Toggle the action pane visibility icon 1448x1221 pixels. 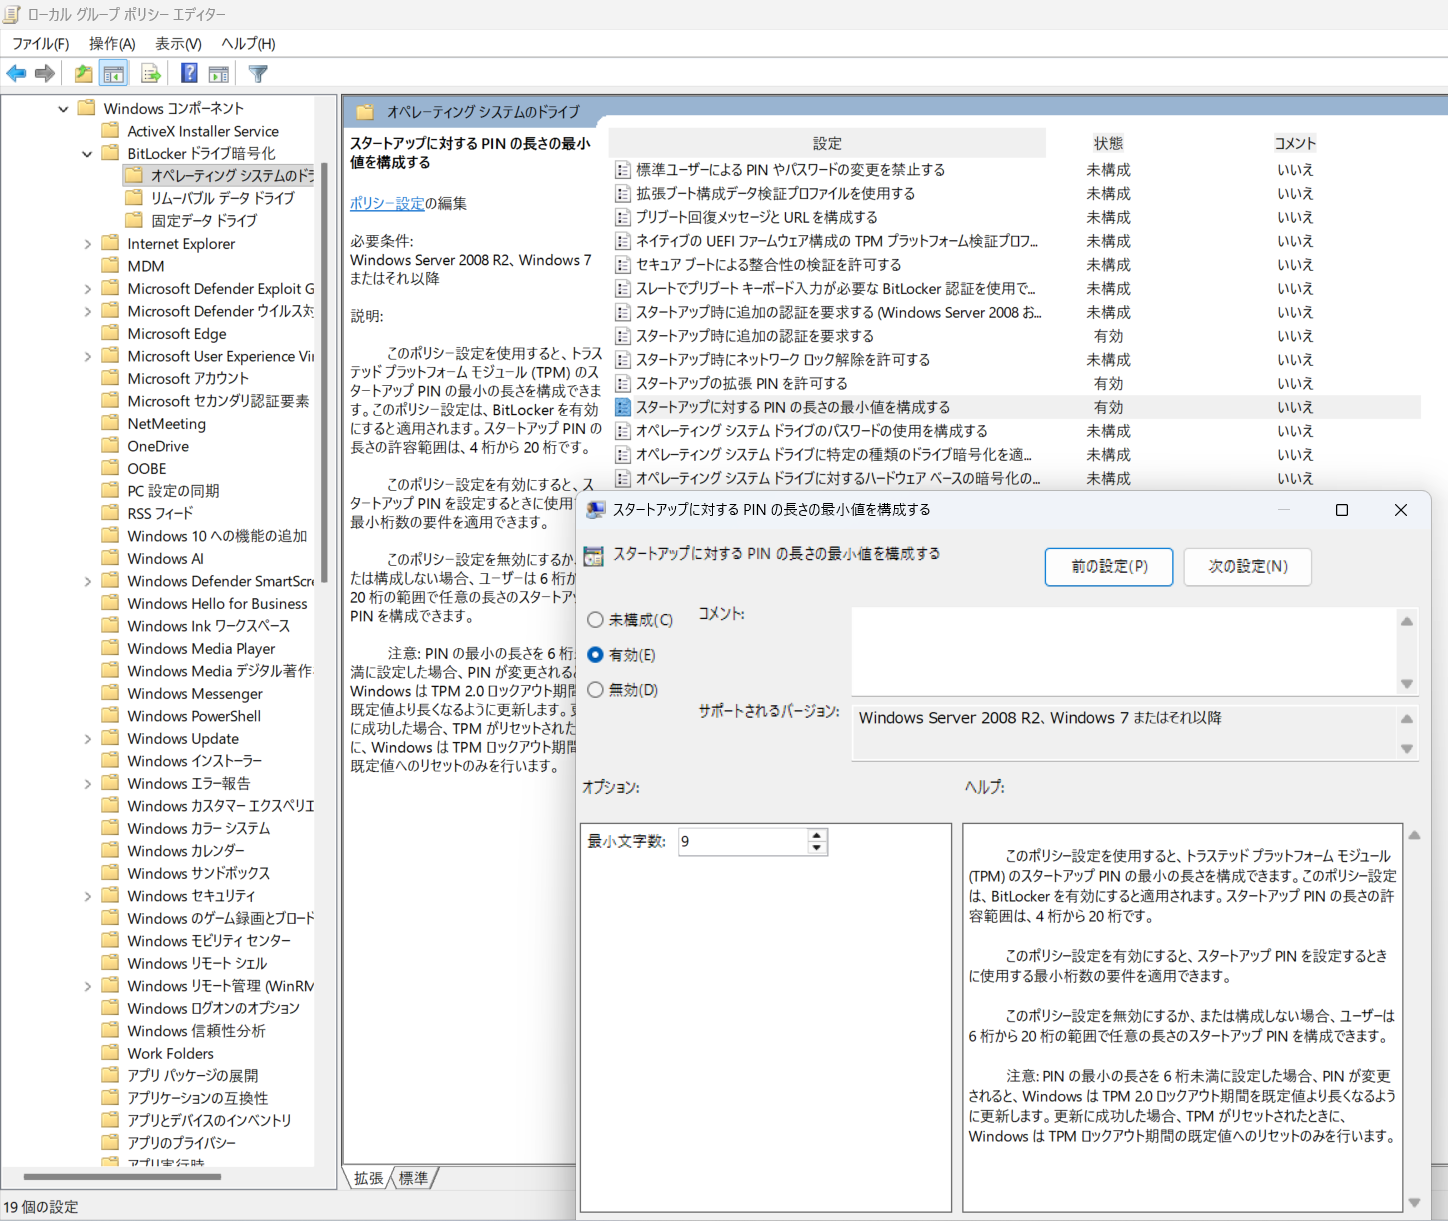[218, 73]
